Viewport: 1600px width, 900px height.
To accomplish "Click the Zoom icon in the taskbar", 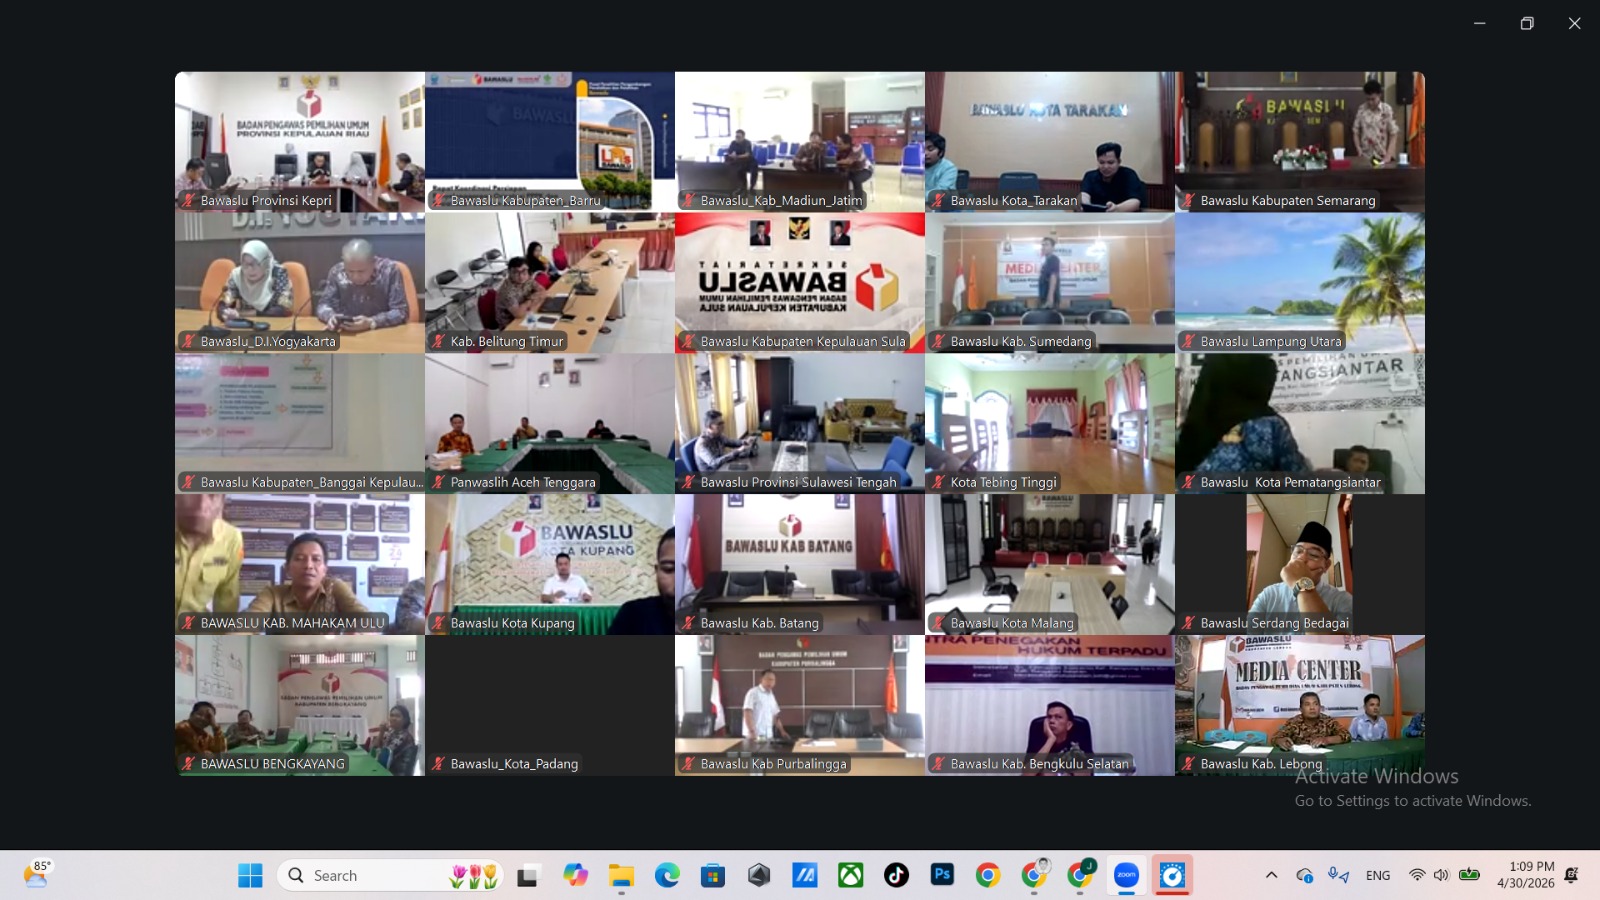I will pos(1126,876).
